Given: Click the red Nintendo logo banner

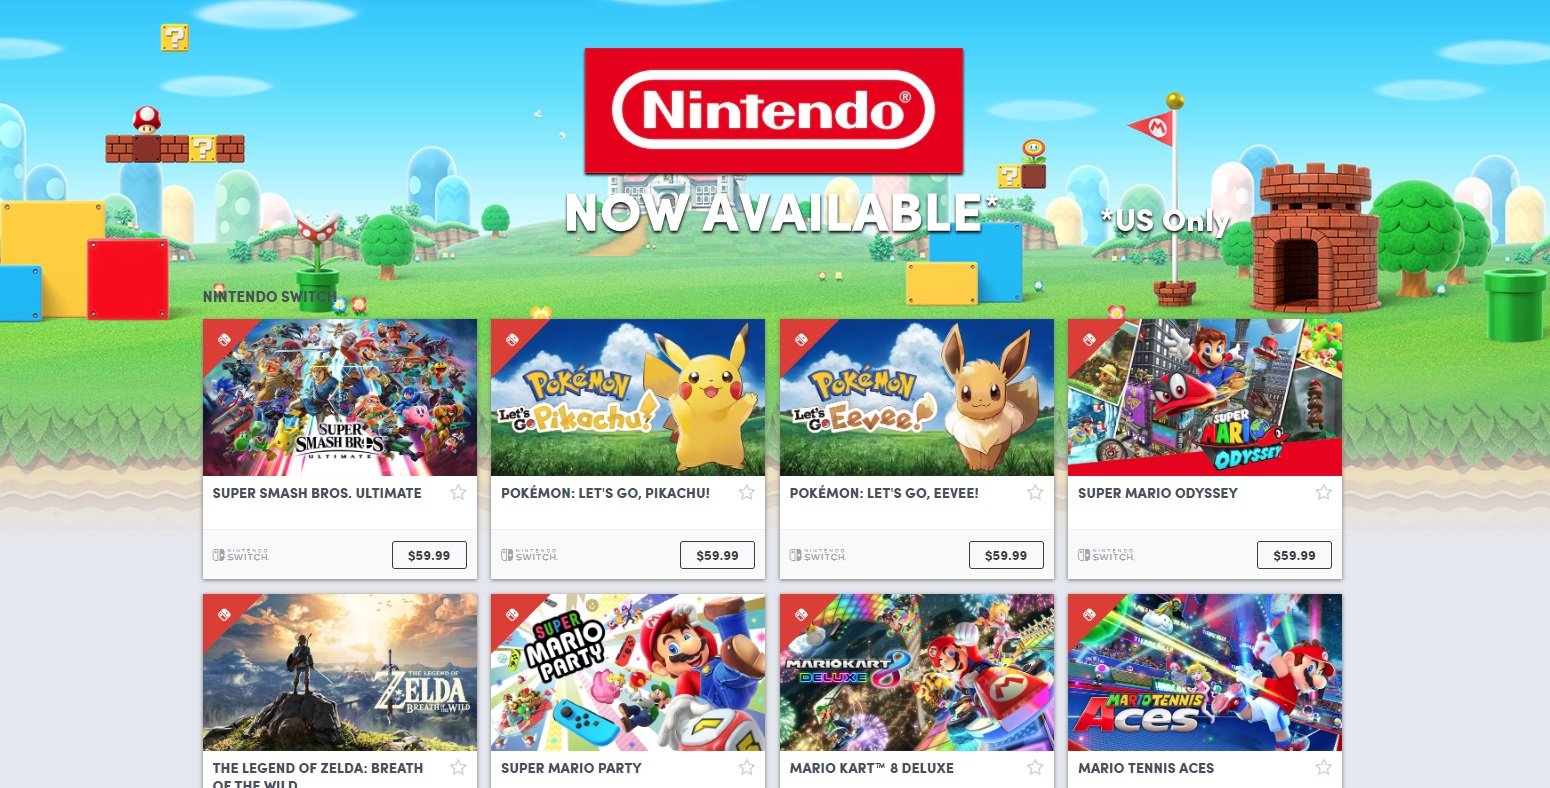Looking at the screenshot, I should pyautogui.click(x=774, y=111).
